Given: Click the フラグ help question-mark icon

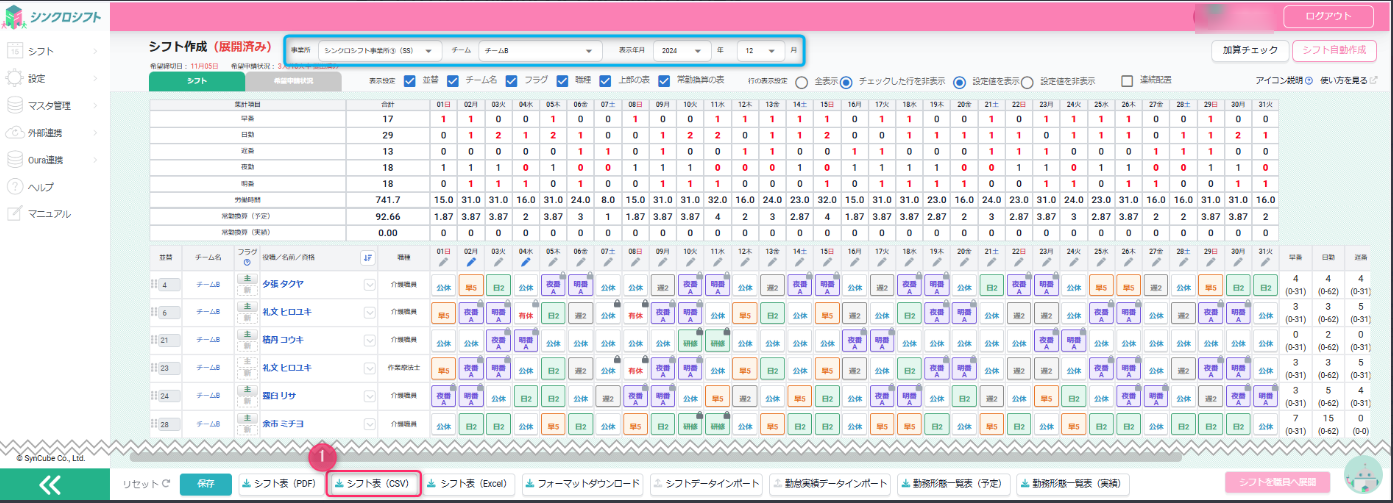Looking at the screenshot, I should pos(247,263).
